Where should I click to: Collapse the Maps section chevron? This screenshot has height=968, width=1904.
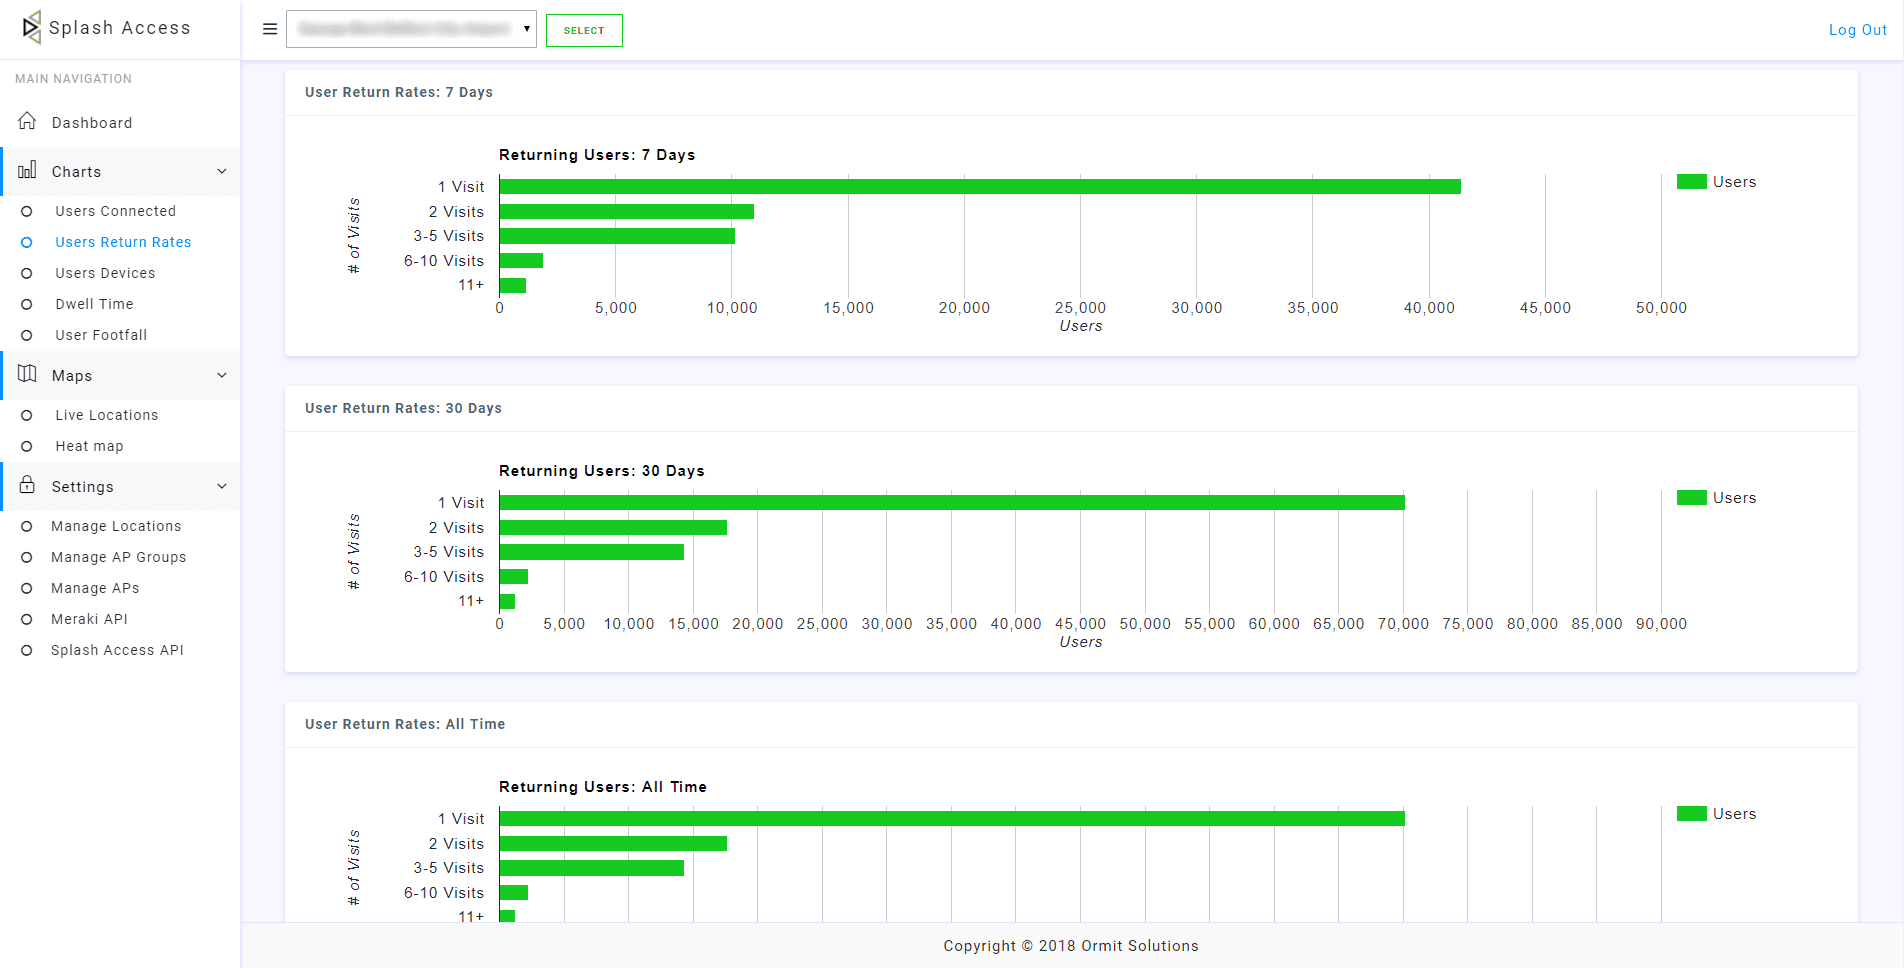222,375
